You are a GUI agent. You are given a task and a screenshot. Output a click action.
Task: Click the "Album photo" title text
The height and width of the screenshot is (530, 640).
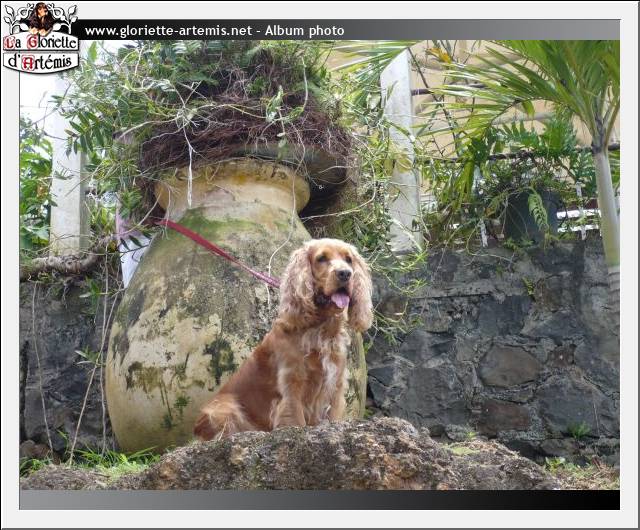(304, 31)
